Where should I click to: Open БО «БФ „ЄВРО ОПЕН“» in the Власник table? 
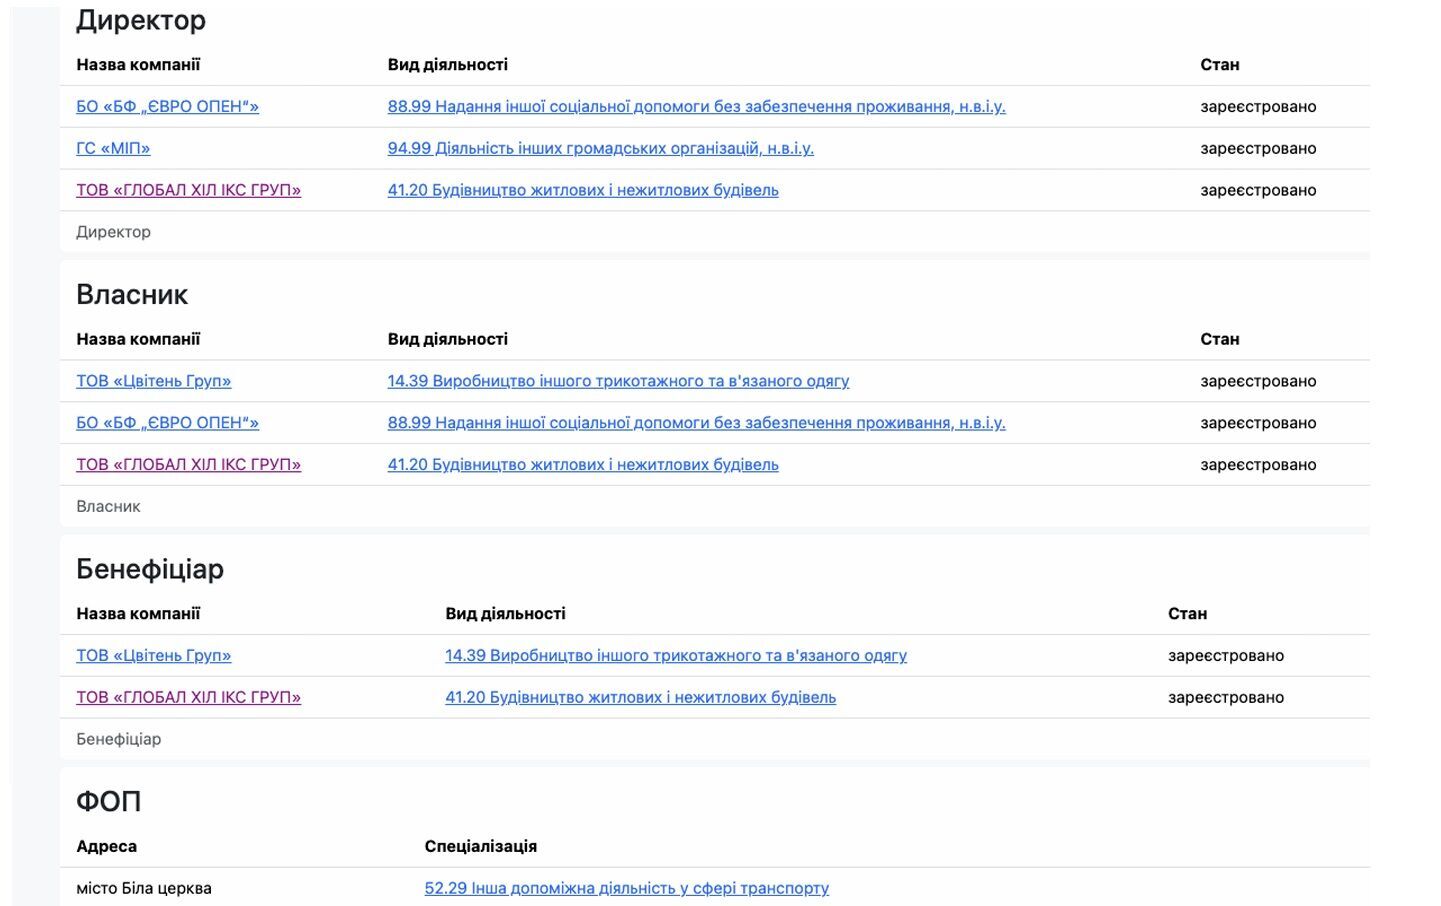click(x=167, y=423)
